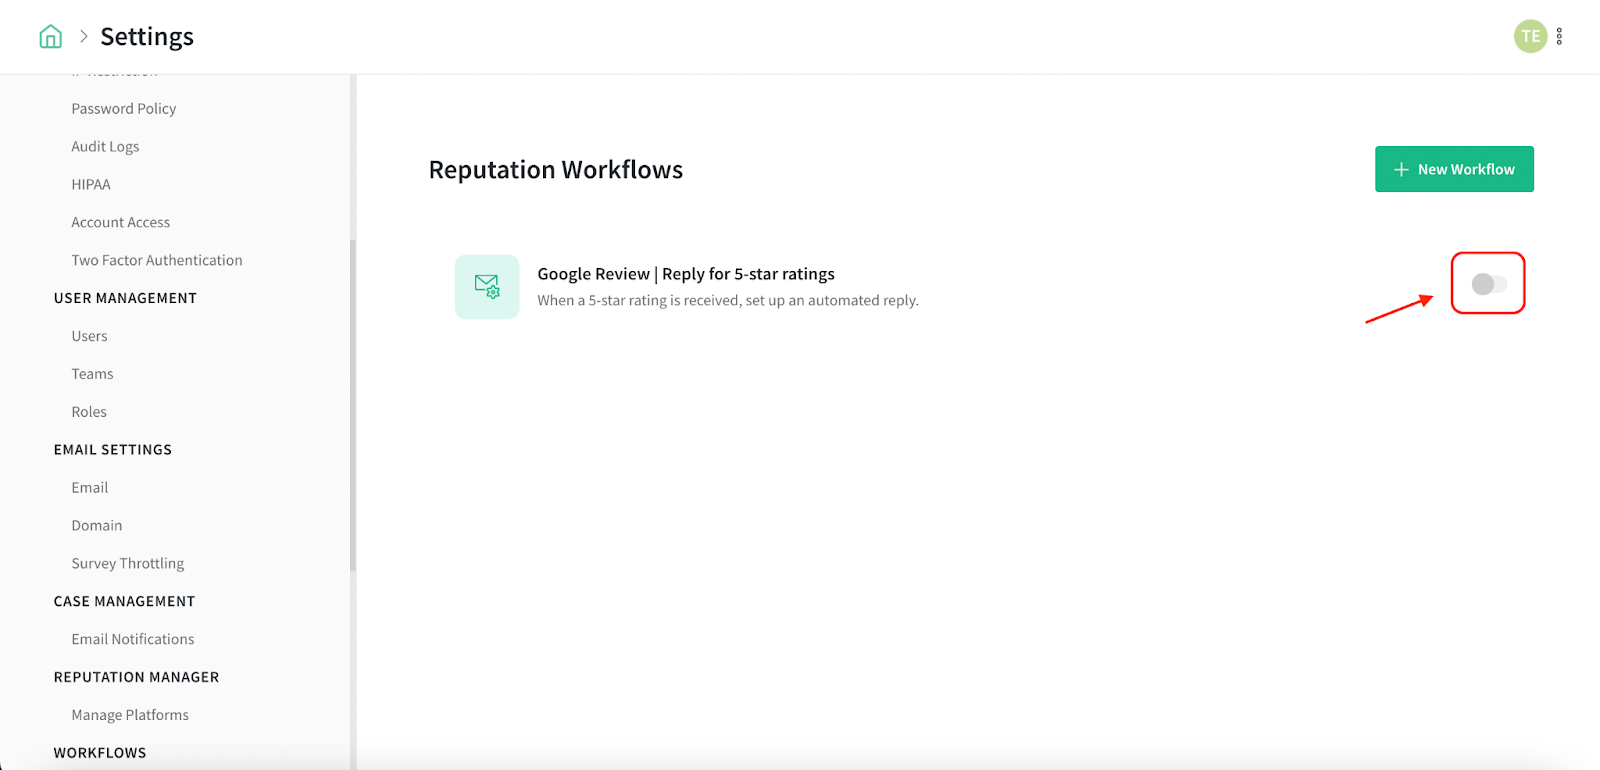The height and width of the screenshot is (770, 1600).
Task: Select HIPAA in sidebar
Action: pyautogui.click(x=91, y=185)
